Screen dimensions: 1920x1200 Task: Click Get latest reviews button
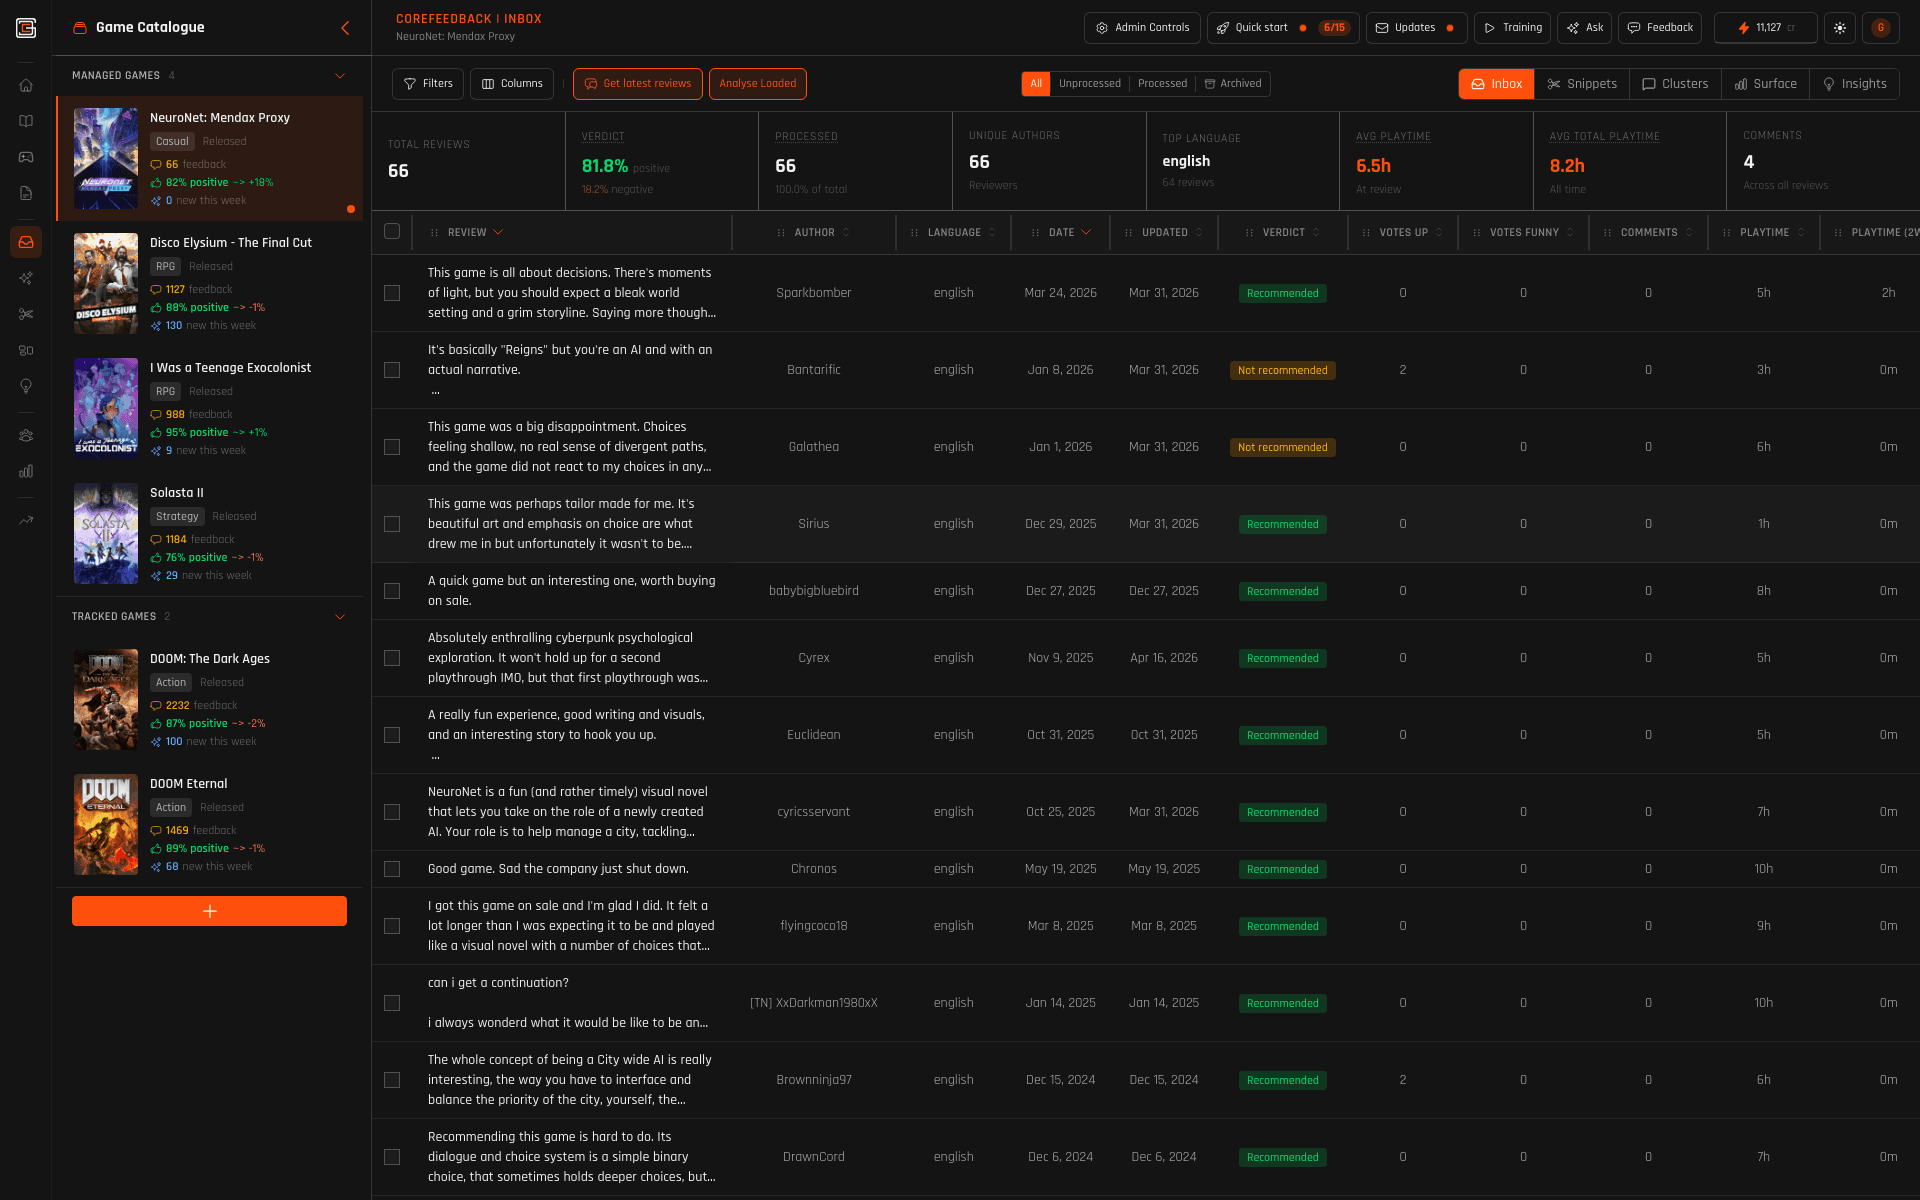pyautogui.click(x=637, y=84)
